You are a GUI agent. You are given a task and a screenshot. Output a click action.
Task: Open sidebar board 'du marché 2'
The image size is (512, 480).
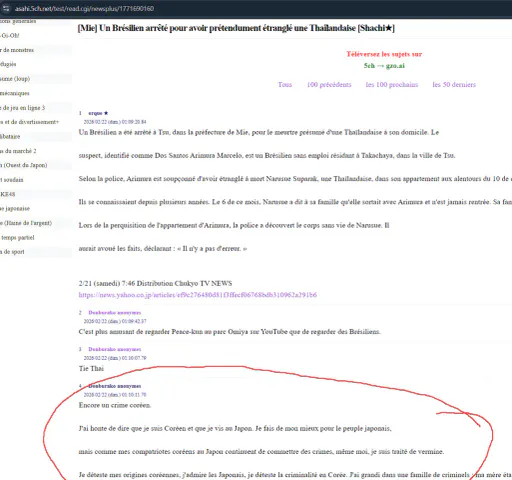(x=18, y=151)
